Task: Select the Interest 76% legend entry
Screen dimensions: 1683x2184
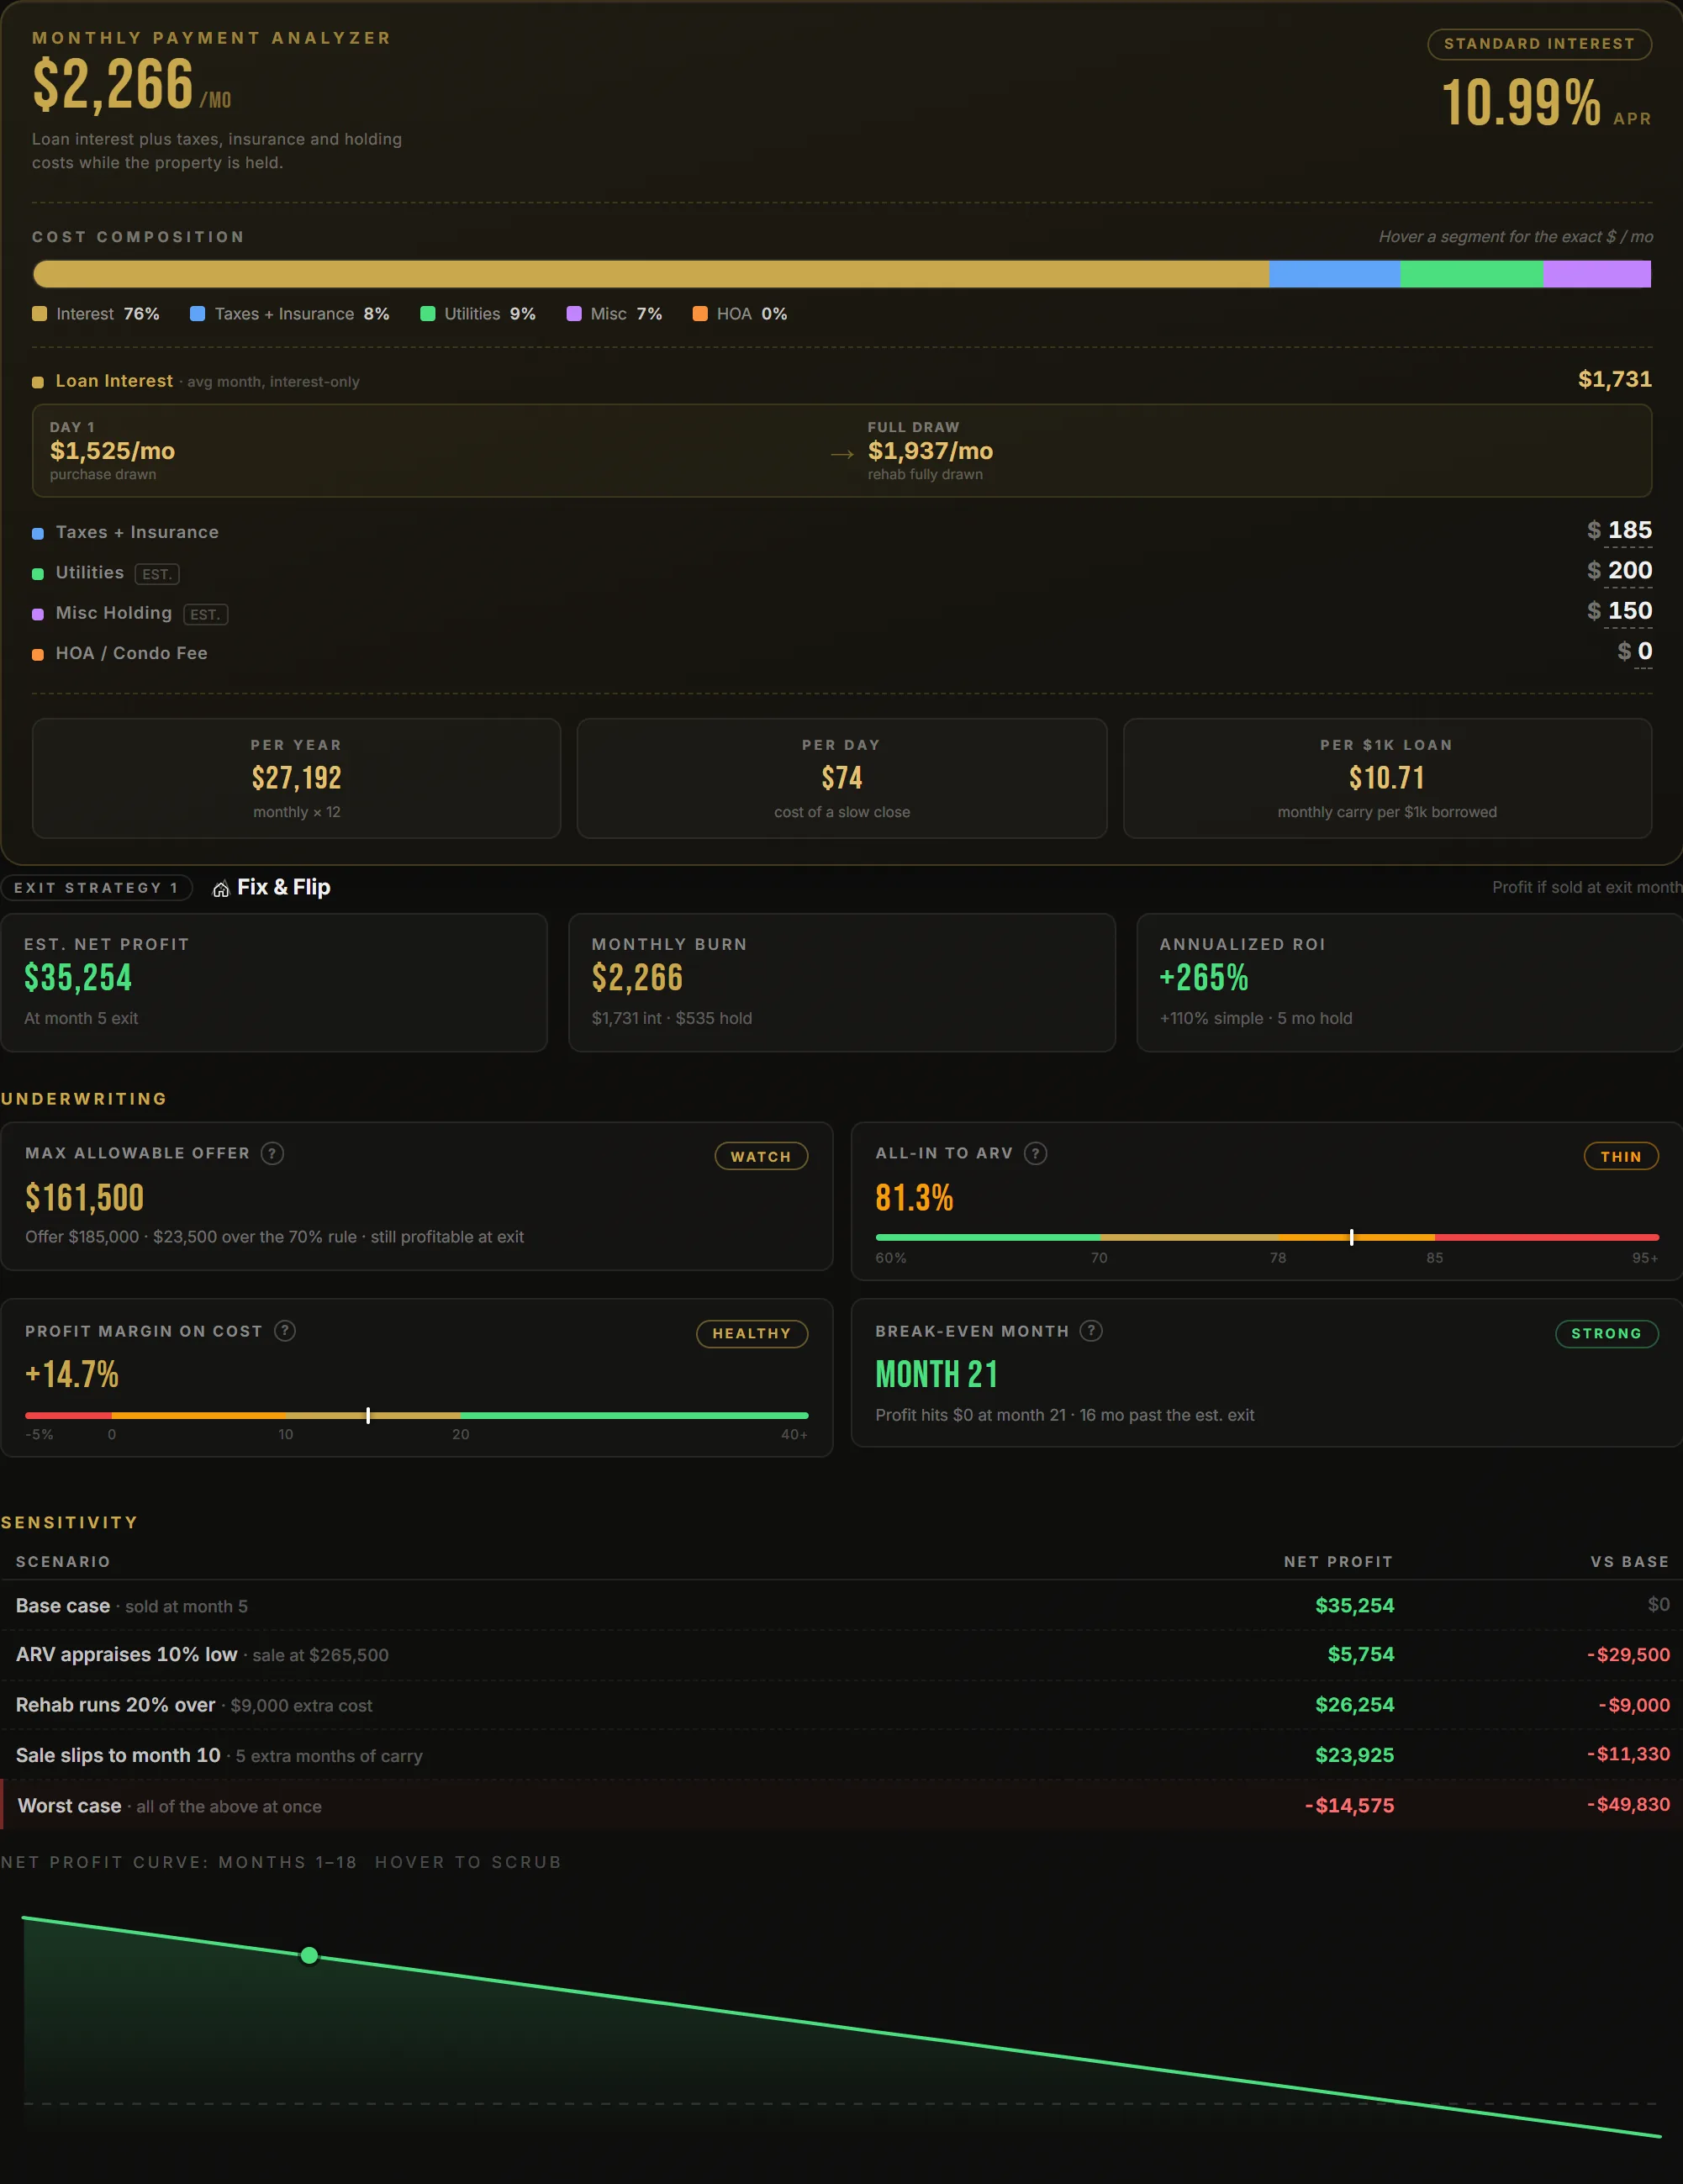Action: (x=96, y=314)
